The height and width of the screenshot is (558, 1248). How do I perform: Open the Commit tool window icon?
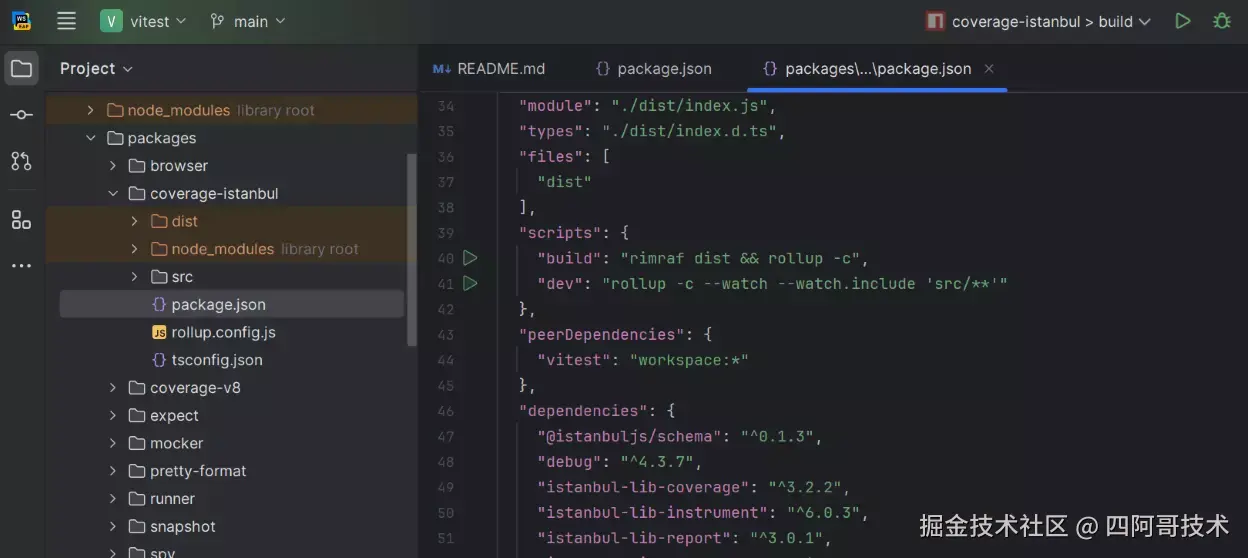click(x=22, y=115)
